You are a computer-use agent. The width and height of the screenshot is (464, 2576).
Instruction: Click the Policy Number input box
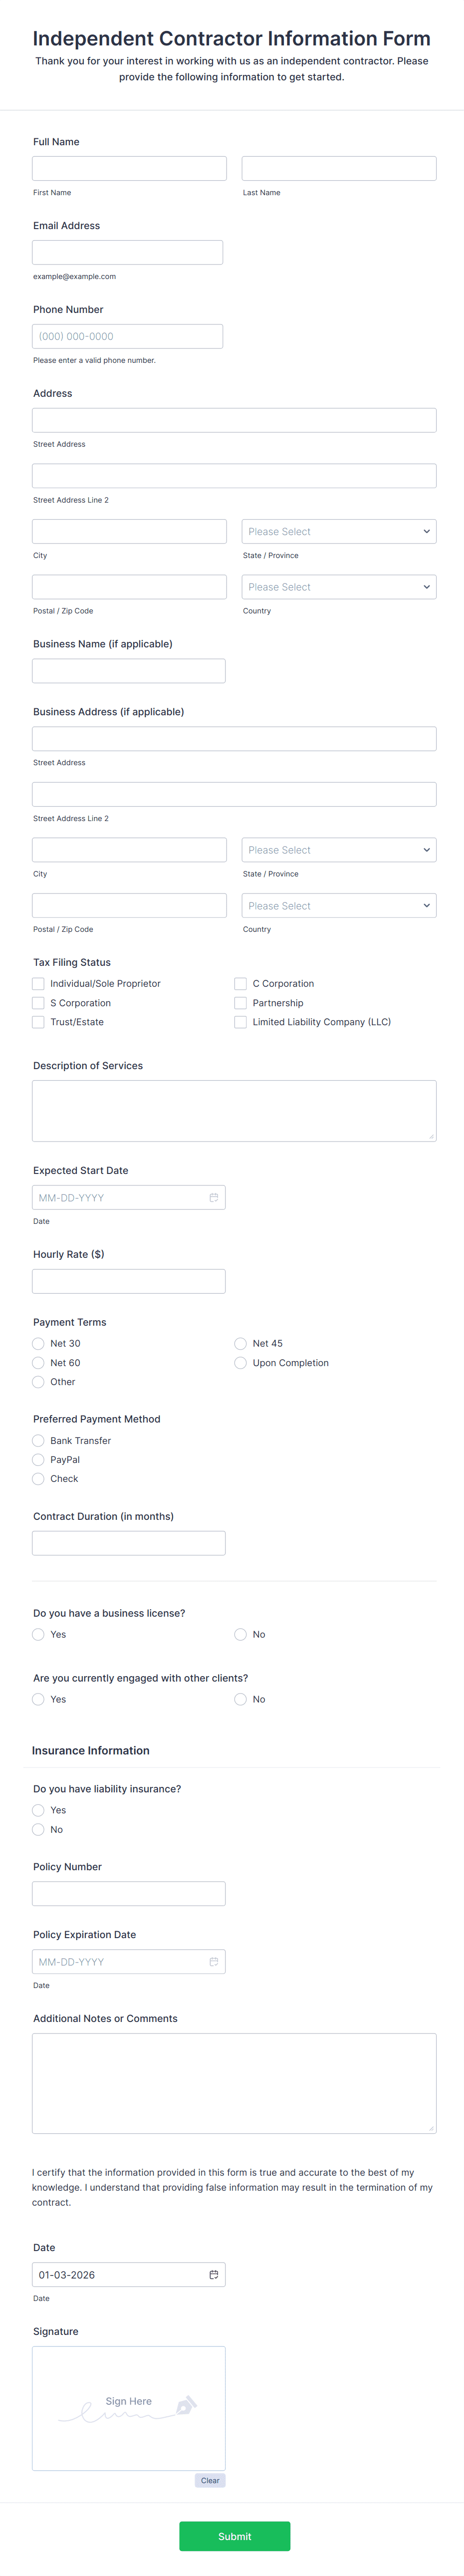pos(128,1893)
